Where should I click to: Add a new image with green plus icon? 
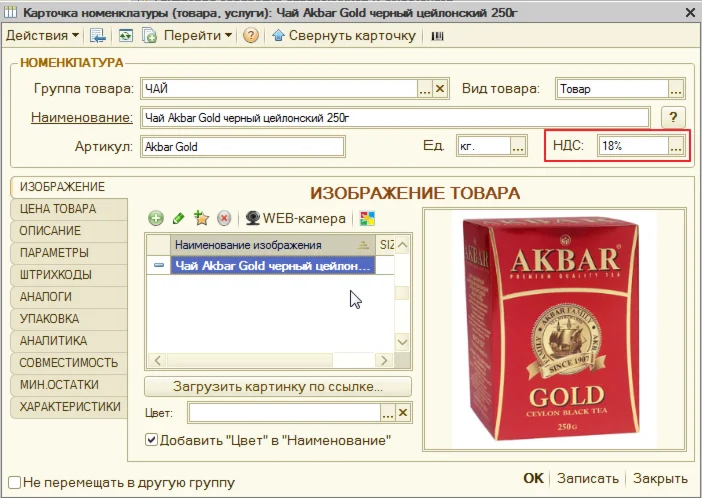tap(156, 219)
